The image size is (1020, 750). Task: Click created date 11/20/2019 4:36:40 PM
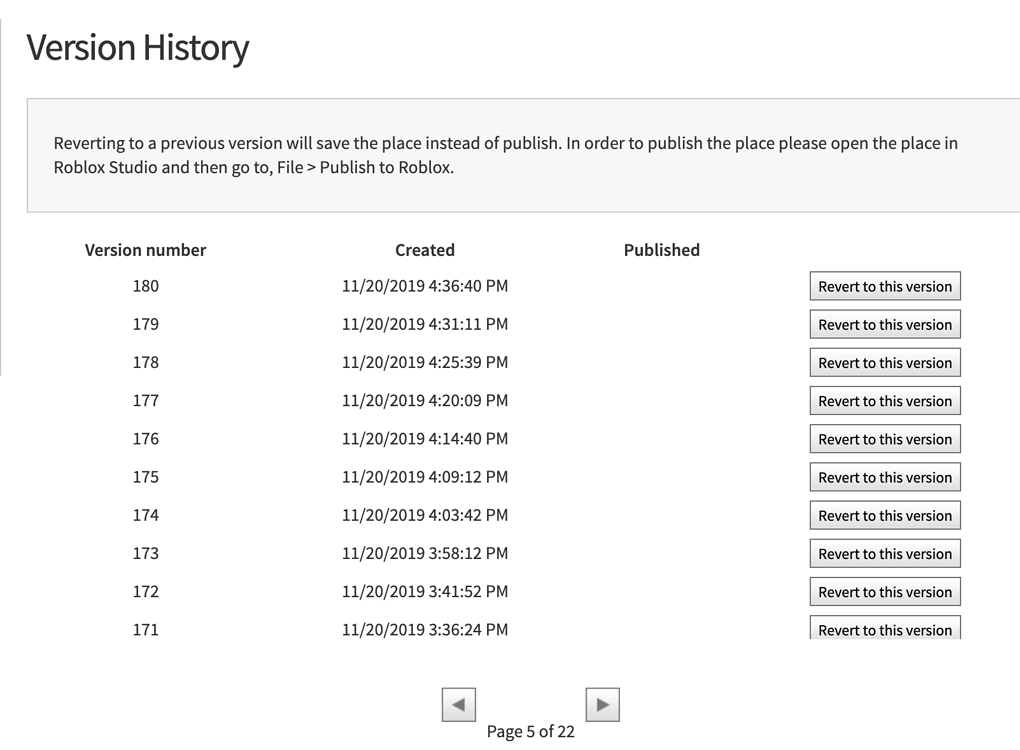[425, 286]
